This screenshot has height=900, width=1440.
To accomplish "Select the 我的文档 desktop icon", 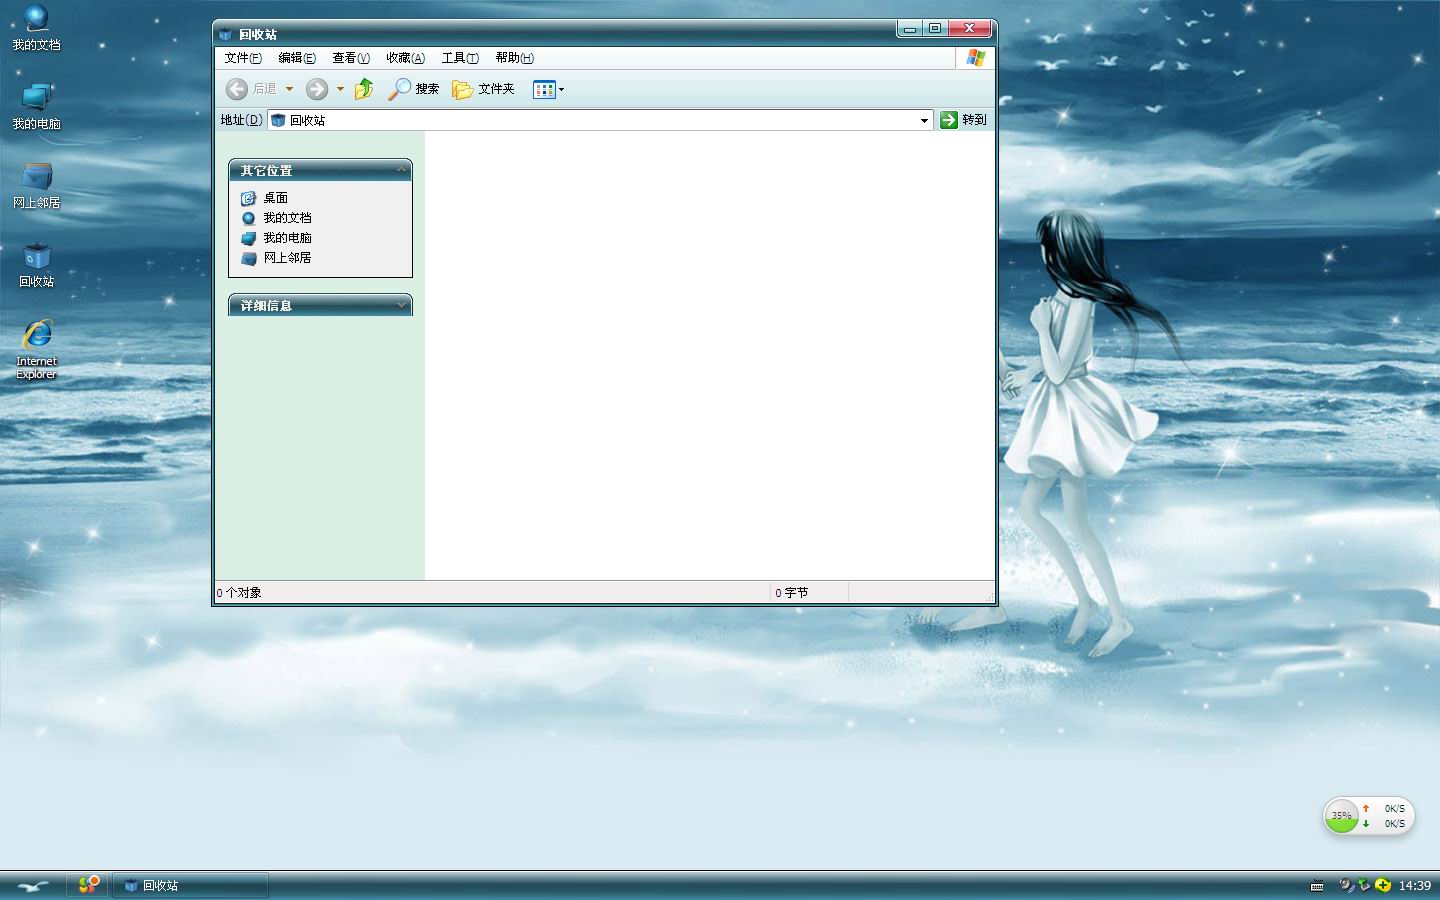I will click(x=36, y=28).
